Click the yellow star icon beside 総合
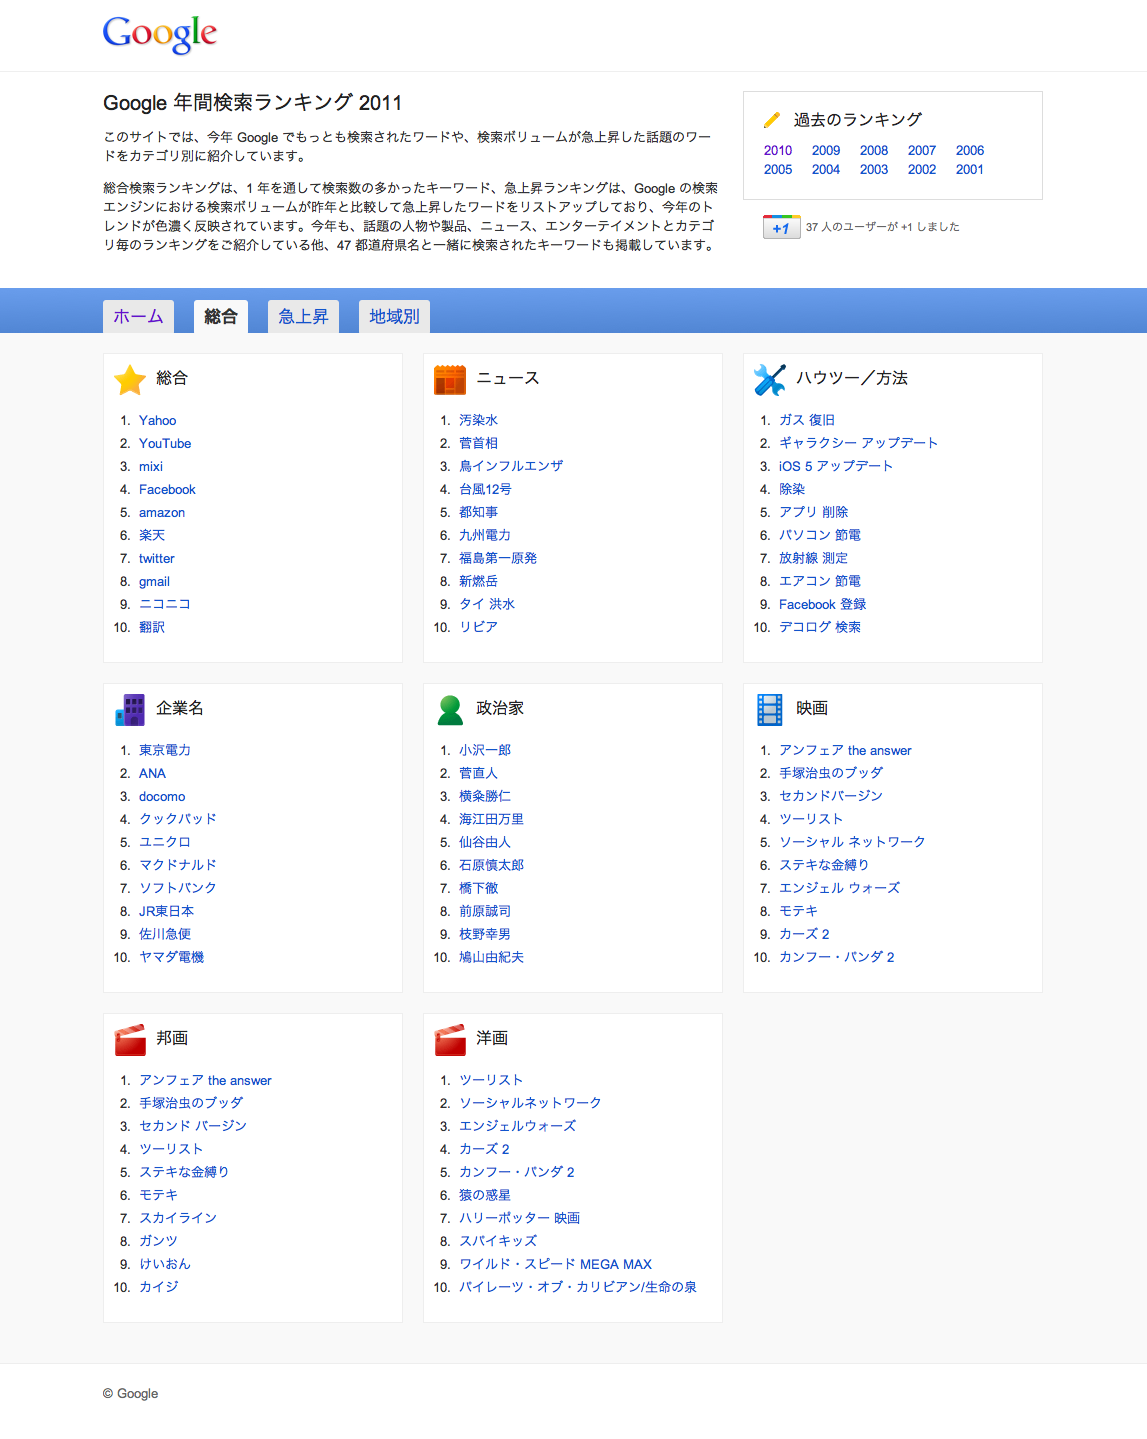 pos(130,379)
